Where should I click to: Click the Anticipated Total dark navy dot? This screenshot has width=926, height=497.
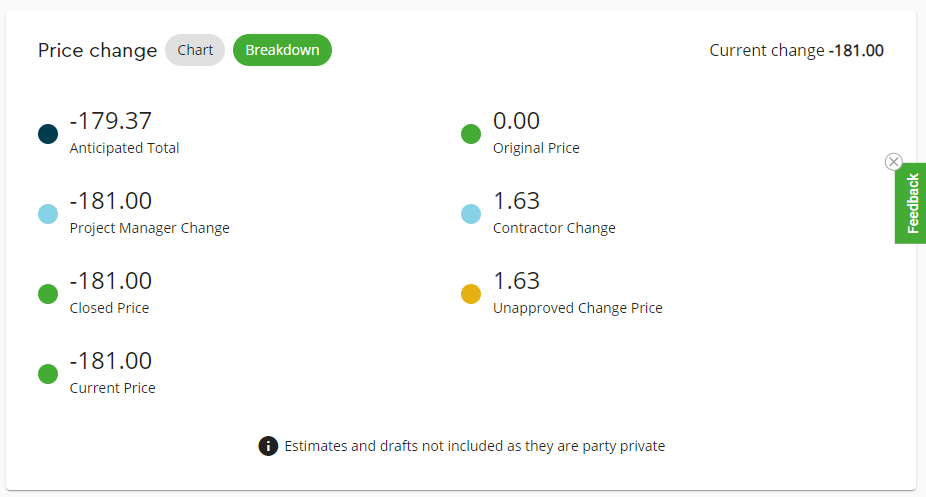[x=48, y=134]
